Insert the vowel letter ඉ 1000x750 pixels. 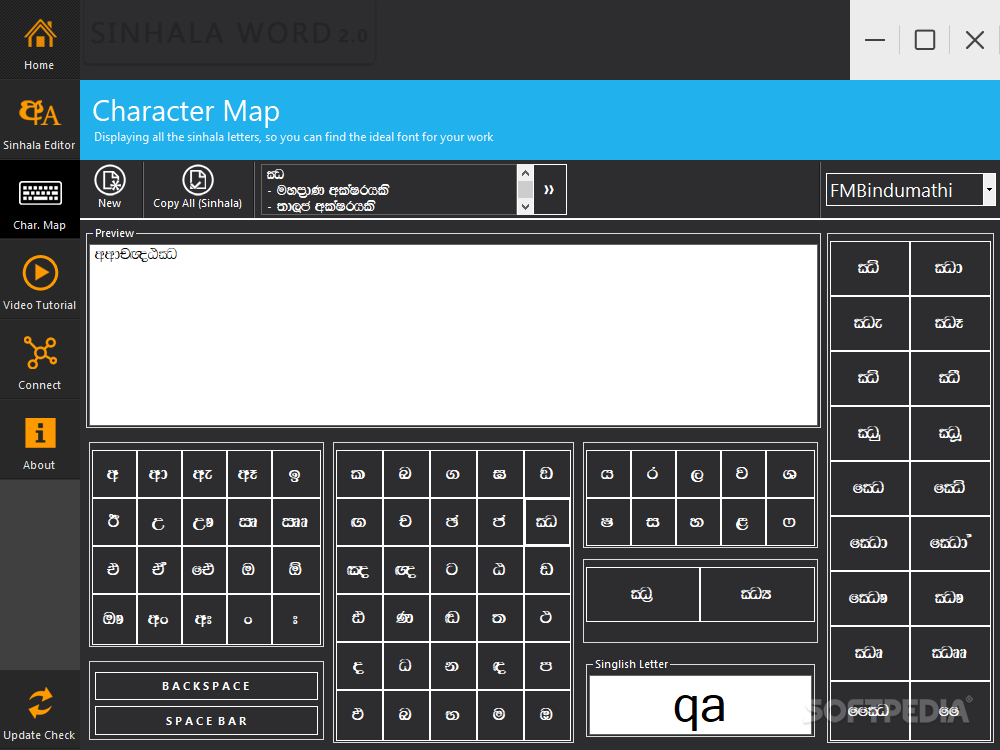tap(295, 474)
